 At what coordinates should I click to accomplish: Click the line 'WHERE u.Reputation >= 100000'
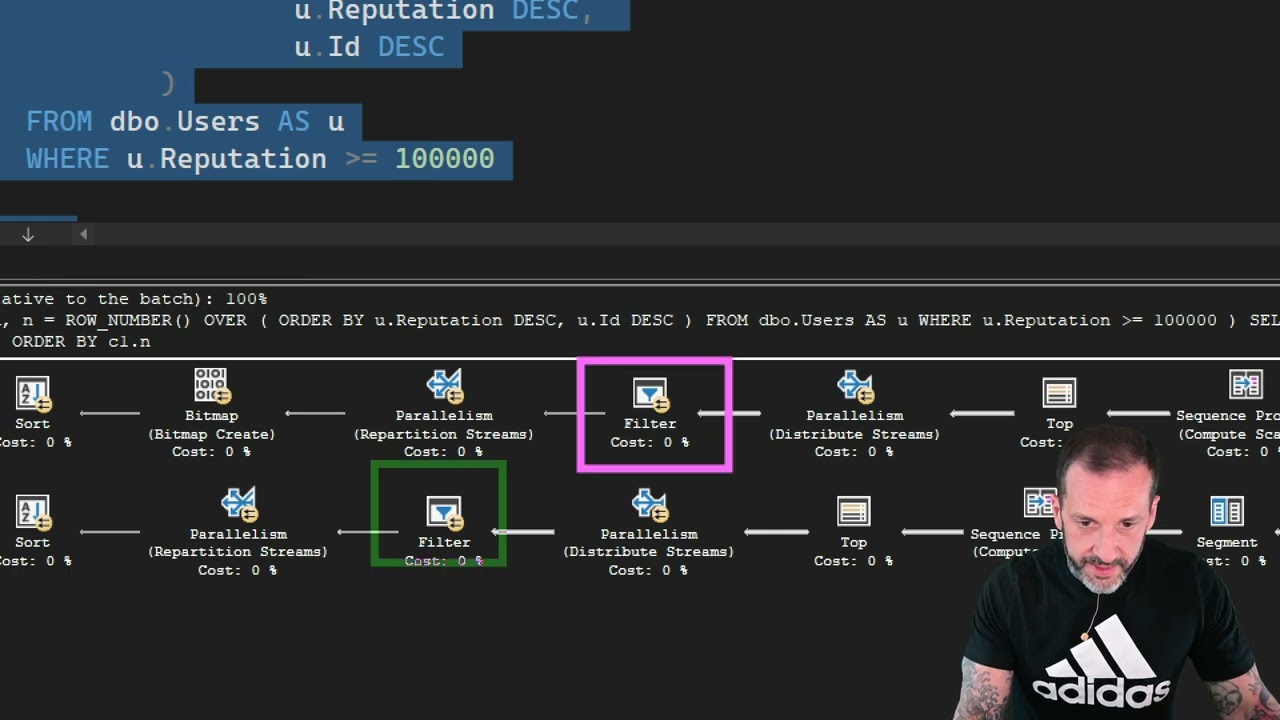(260, 159)
